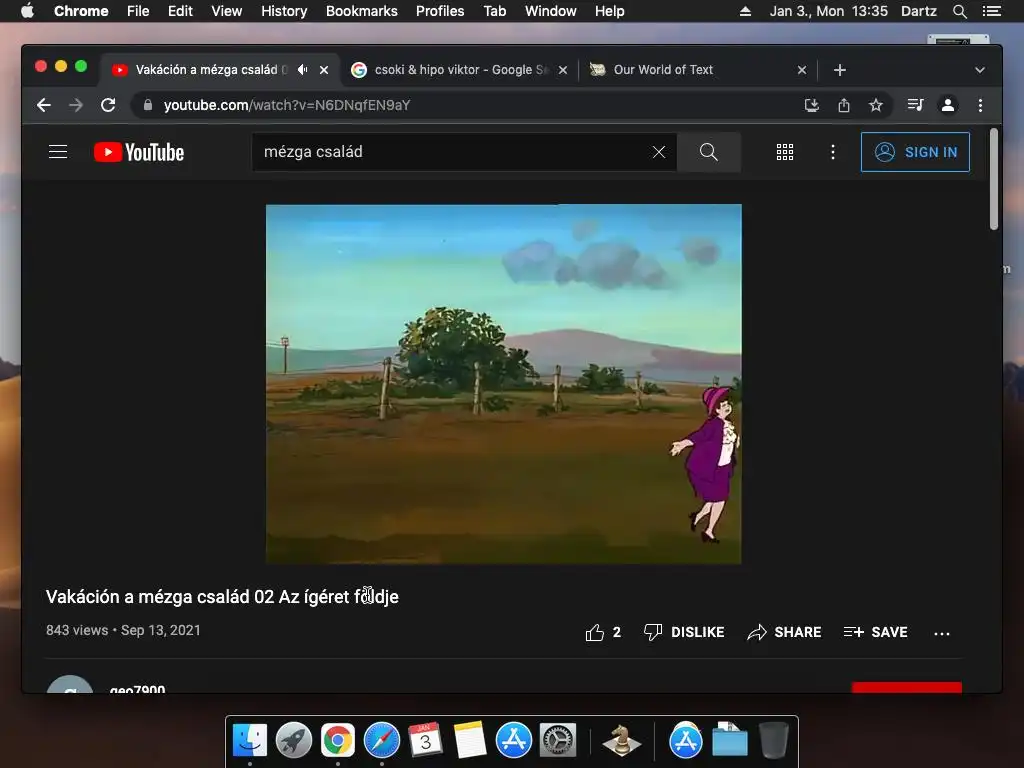Open the YouTube apps grid icon
1024x768 pixels.
(785, 152)
